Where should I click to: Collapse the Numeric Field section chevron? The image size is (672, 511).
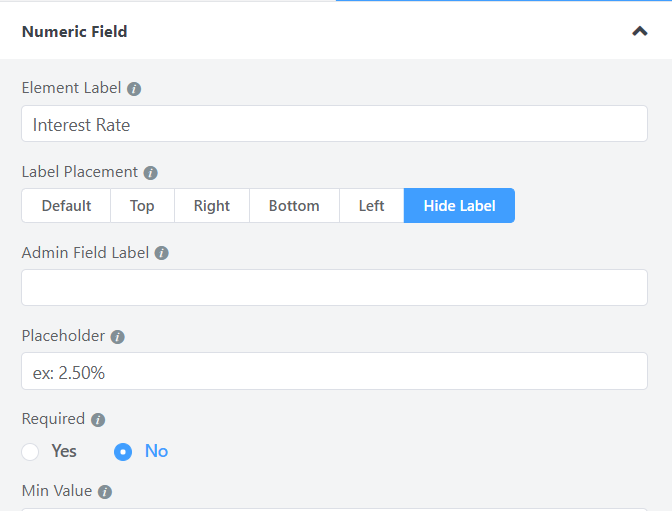[640, 31]
